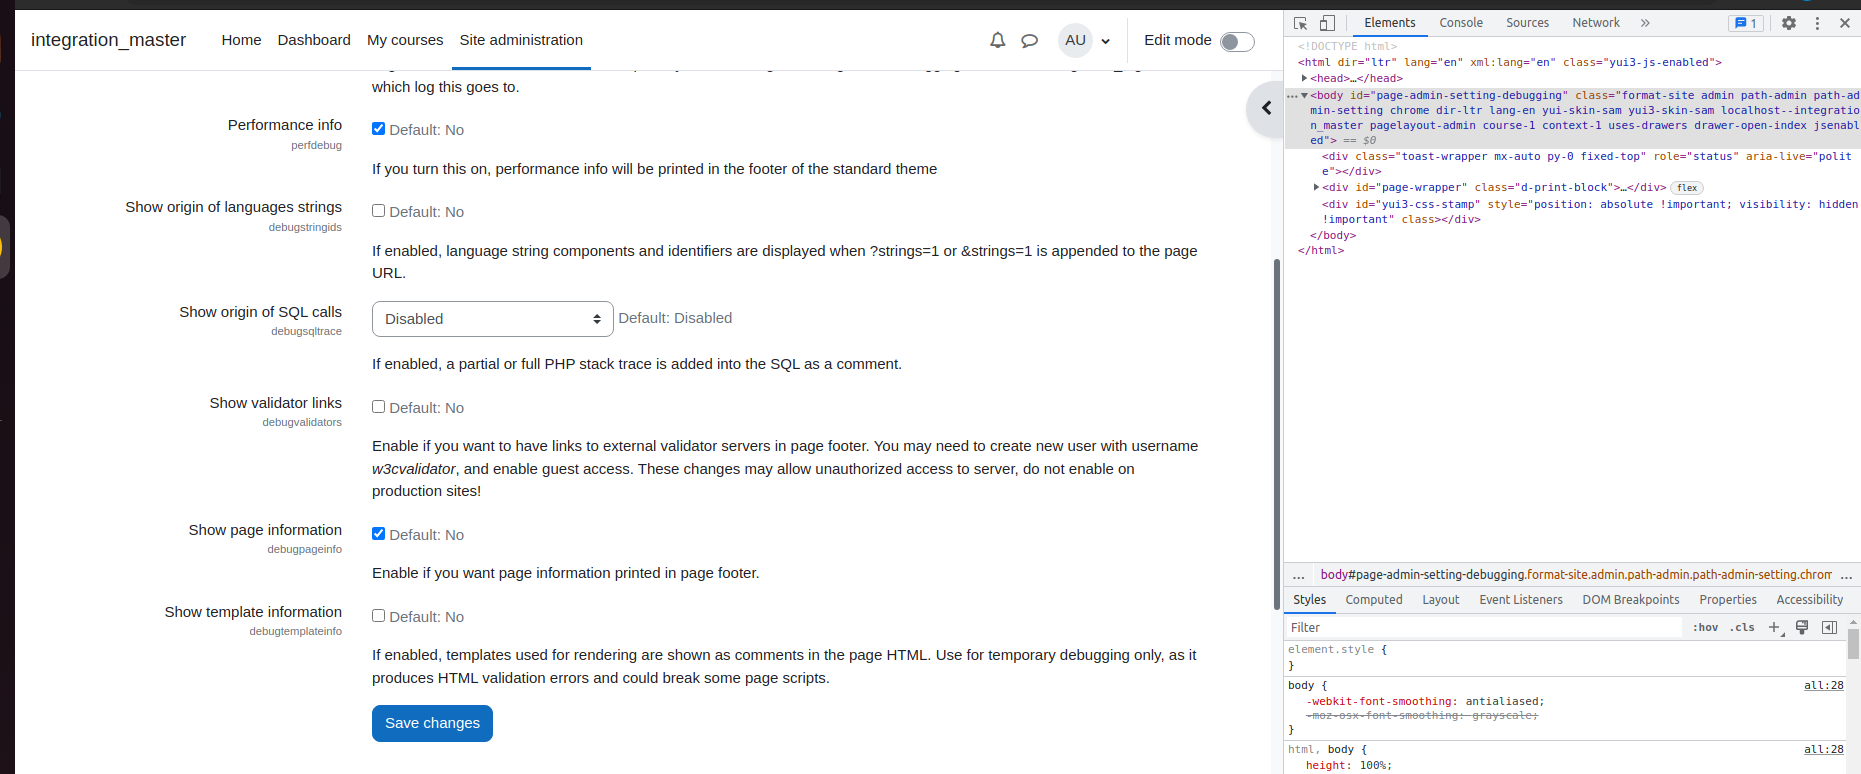Switch to DevTools Sources tab
This screenshot has height=774, width=1861.
(x=1527, y=23)
